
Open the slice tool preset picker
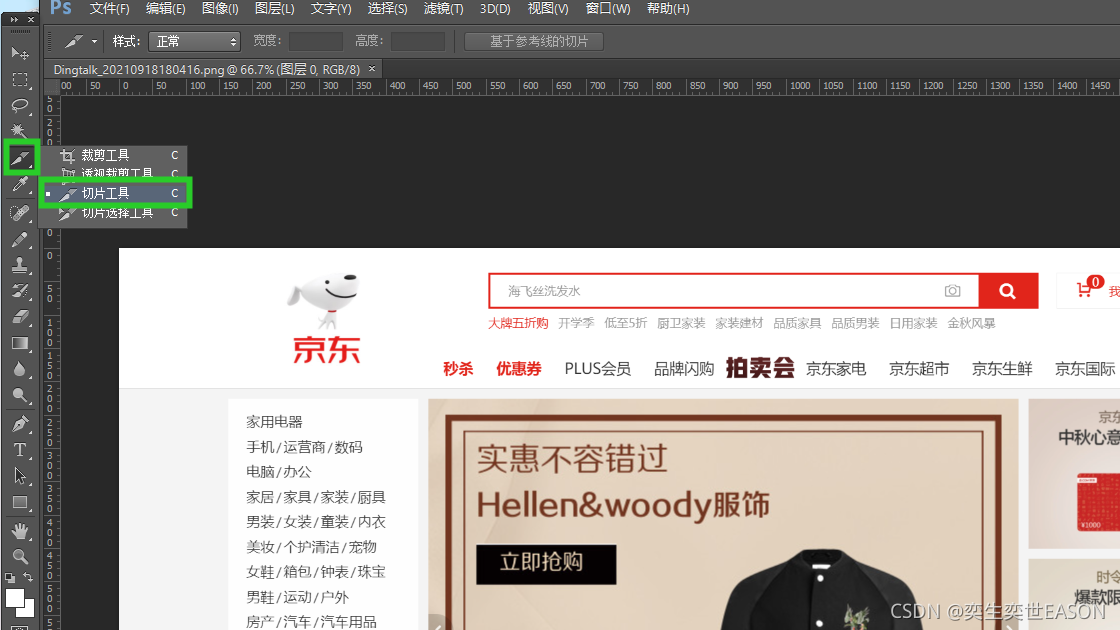(x=74, y=41)
